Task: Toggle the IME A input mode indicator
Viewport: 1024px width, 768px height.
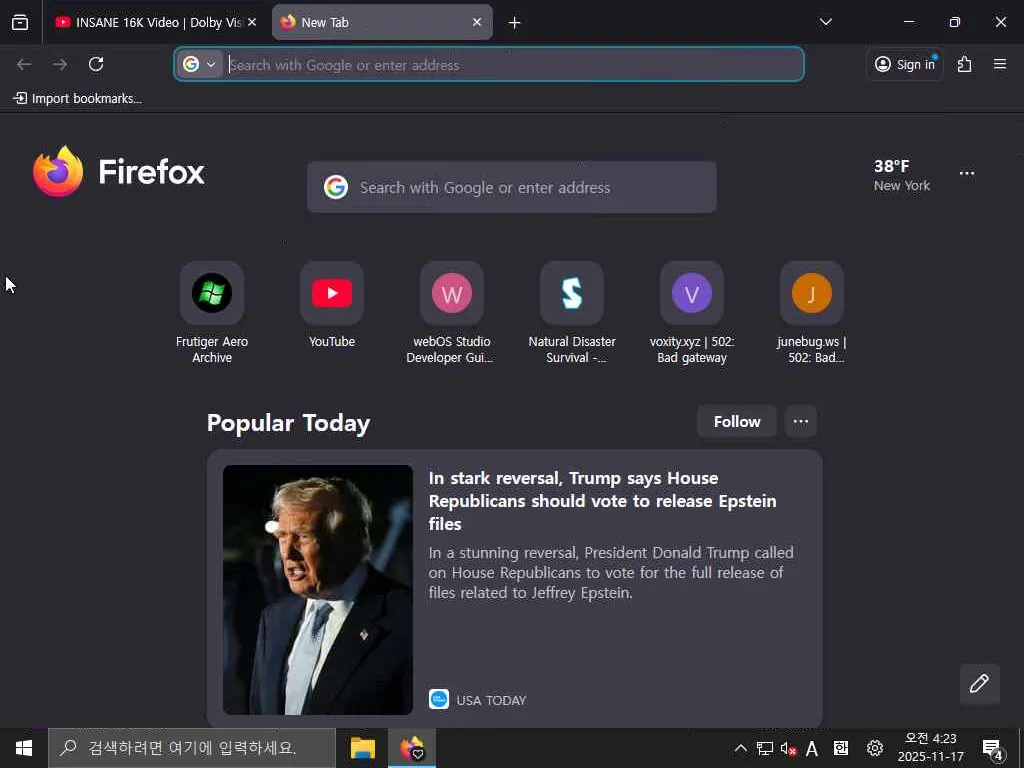Action: [x=812, y=748]
